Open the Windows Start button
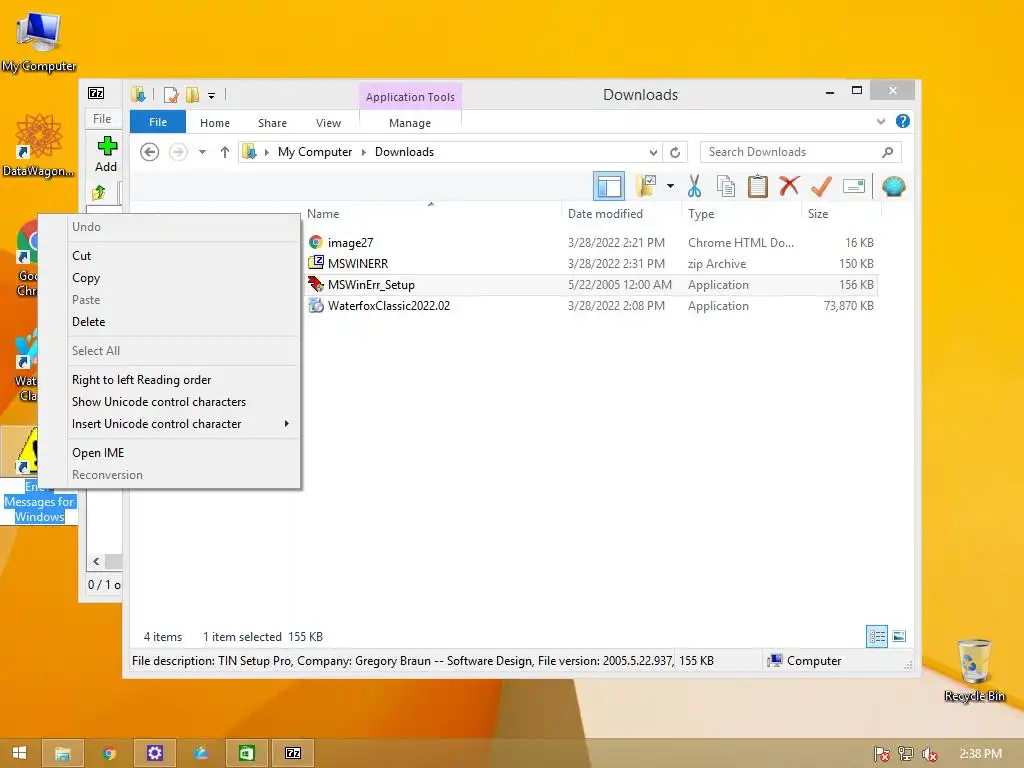The height and width of the screenshot is (768, 1024). point(20,753)
